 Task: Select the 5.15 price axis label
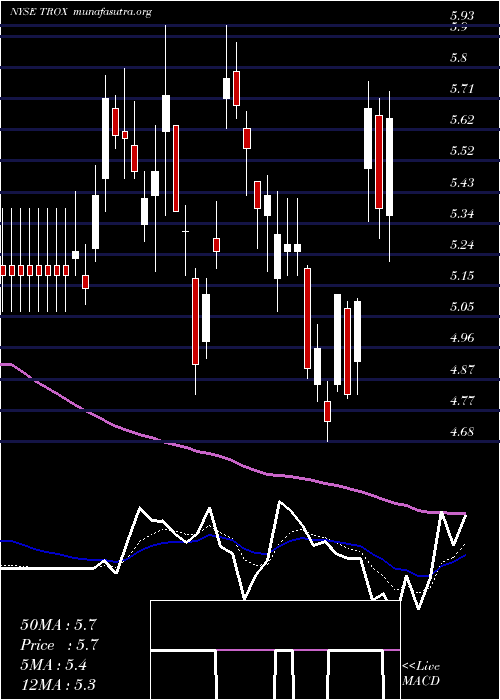pos(462,275)
